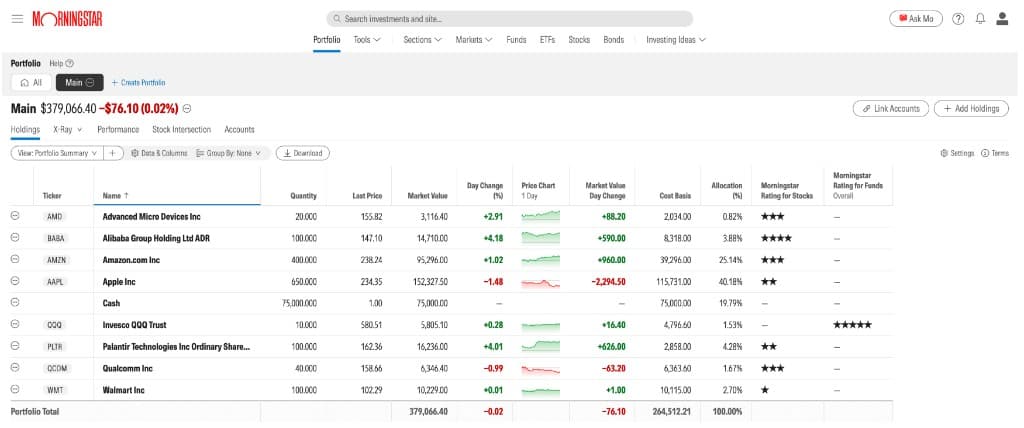The height and width of the screenshot is (428, 1024).
Task: Open ETFs in the top nav
Action: [x=547, y=40]
